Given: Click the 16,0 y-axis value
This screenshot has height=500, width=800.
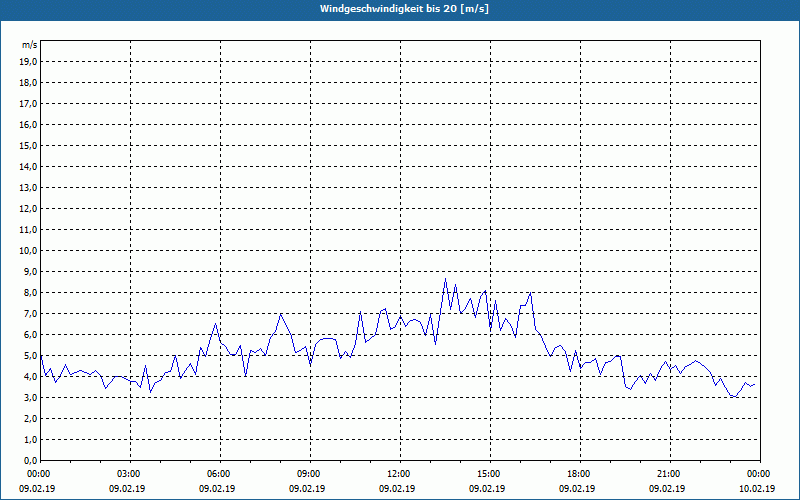Looking at the screenshot, I should 28,124.
